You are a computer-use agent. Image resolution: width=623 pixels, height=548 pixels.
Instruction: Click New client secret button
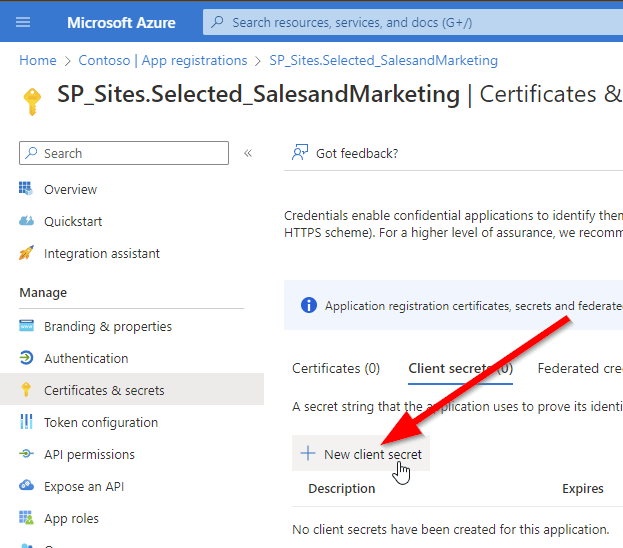pos(361,453)
